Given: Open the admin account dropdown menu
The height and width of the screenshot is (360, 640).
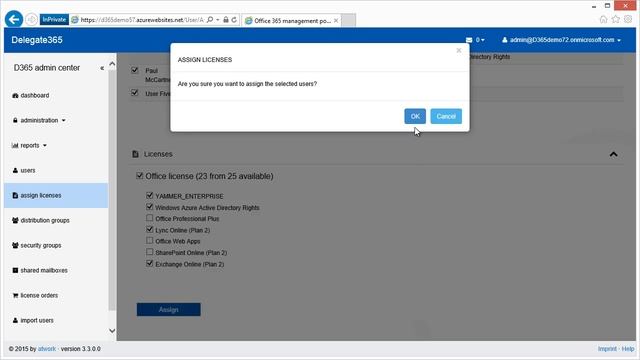Looking at the screenshot, I should [x=562, y=40].
